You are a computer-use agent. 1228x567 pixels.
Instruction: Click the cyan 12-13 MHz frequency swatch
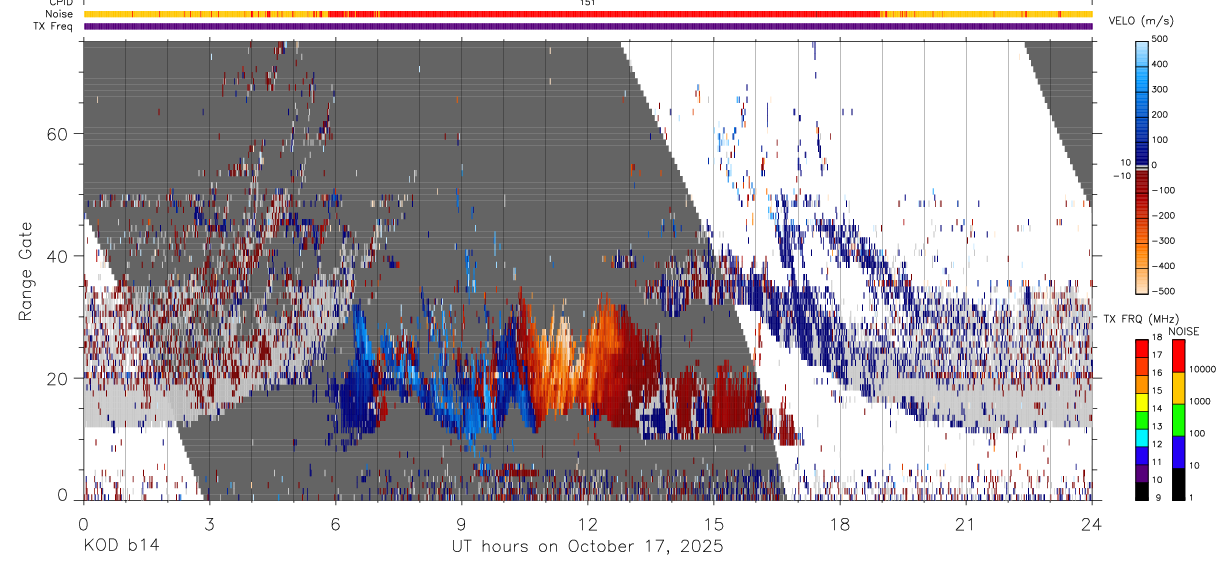(x=1142, y=437)
